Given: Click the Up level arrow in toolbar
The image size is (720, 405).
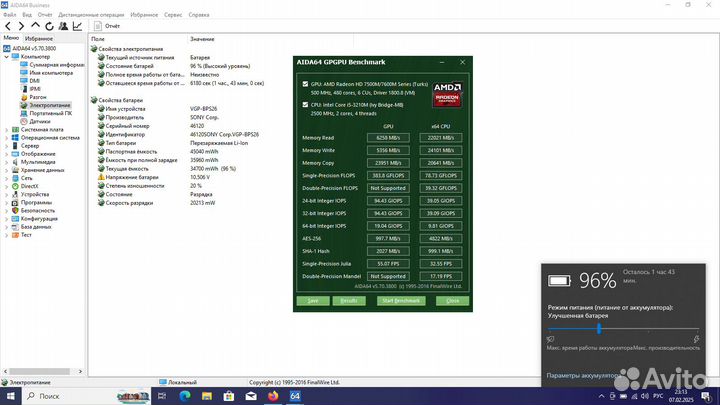Looking at the screenshot, I should 35,26.
